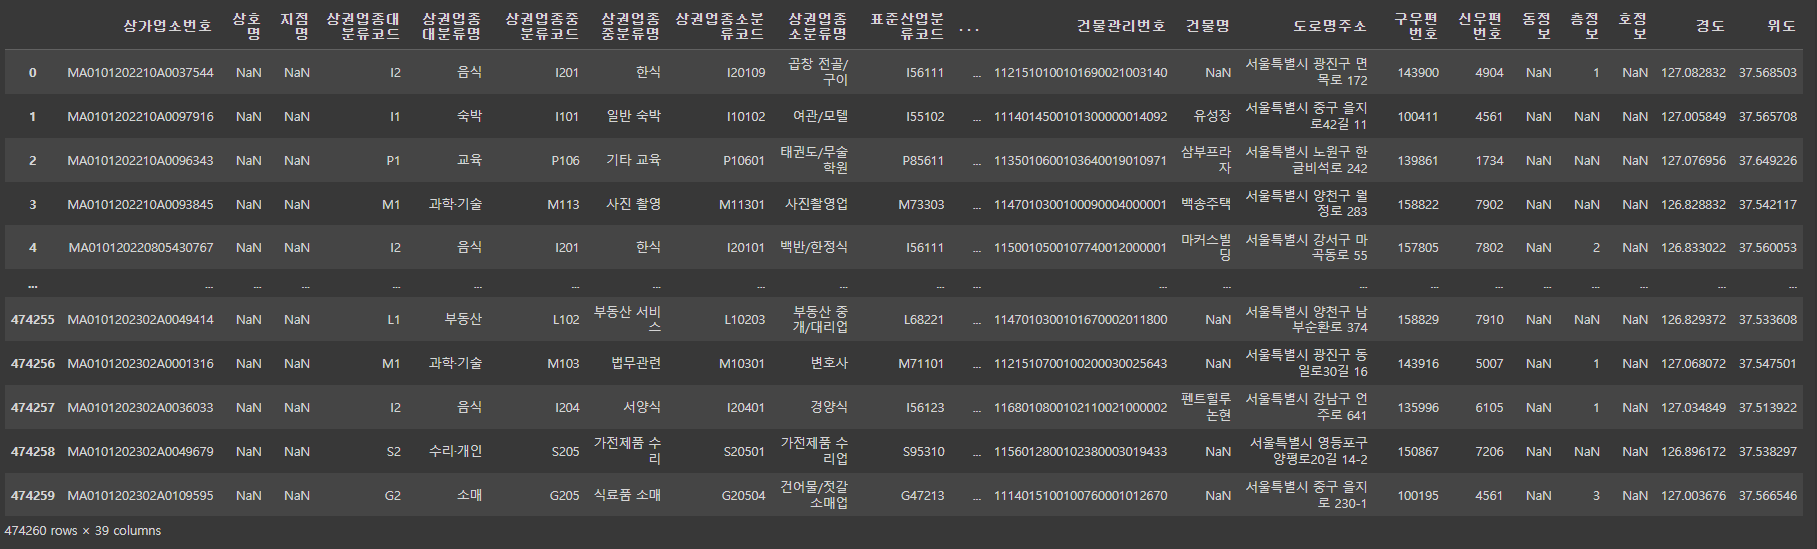
Task: Click the 상권업종중분류코드 column header
Action: click(541, 26)
